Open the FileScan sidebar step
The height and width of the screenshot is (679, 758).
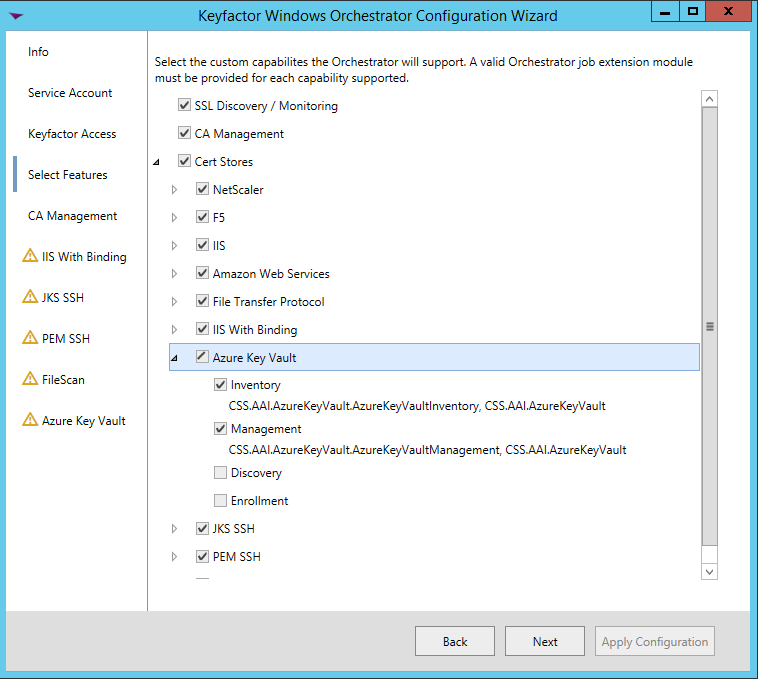[63, 380]
